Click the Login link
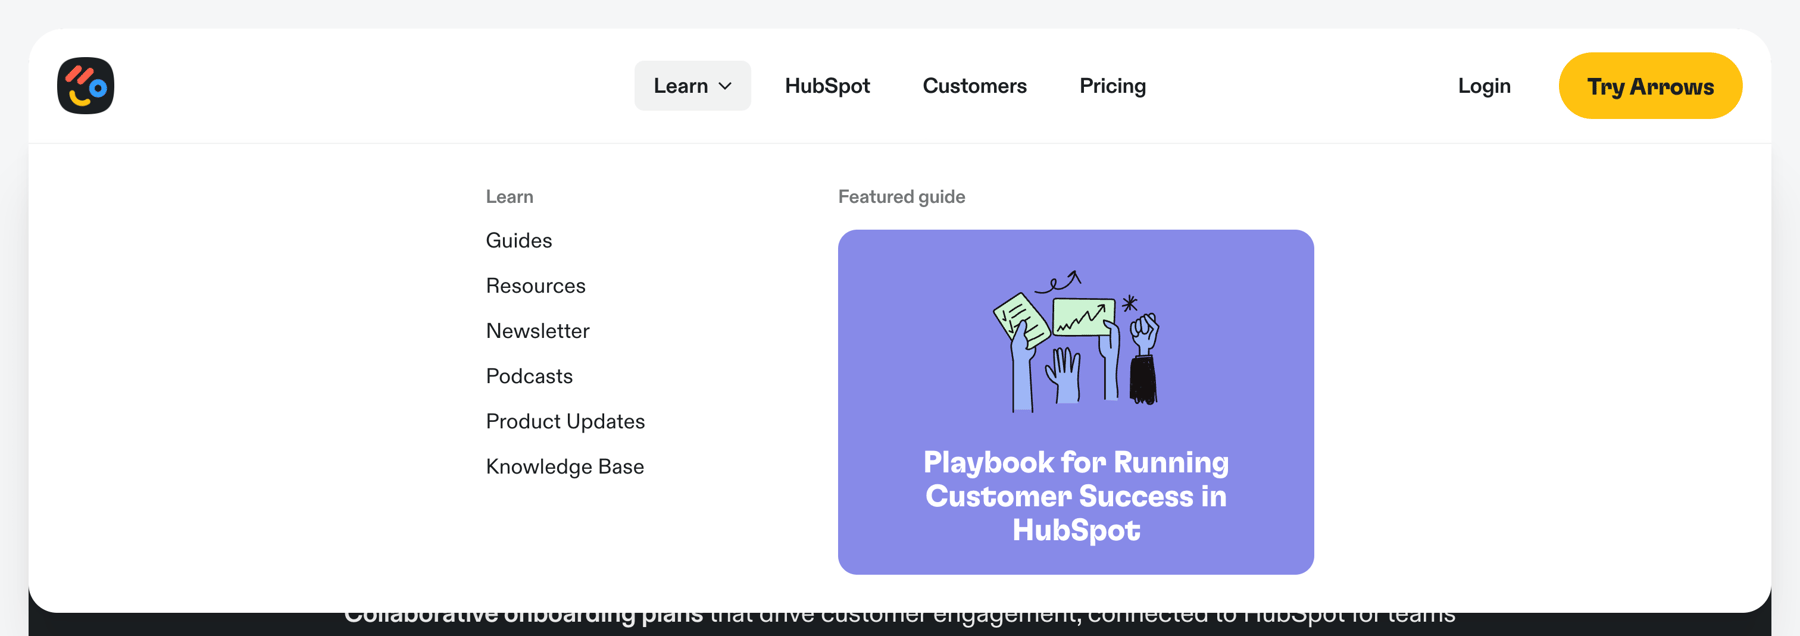 [1484, 86]
